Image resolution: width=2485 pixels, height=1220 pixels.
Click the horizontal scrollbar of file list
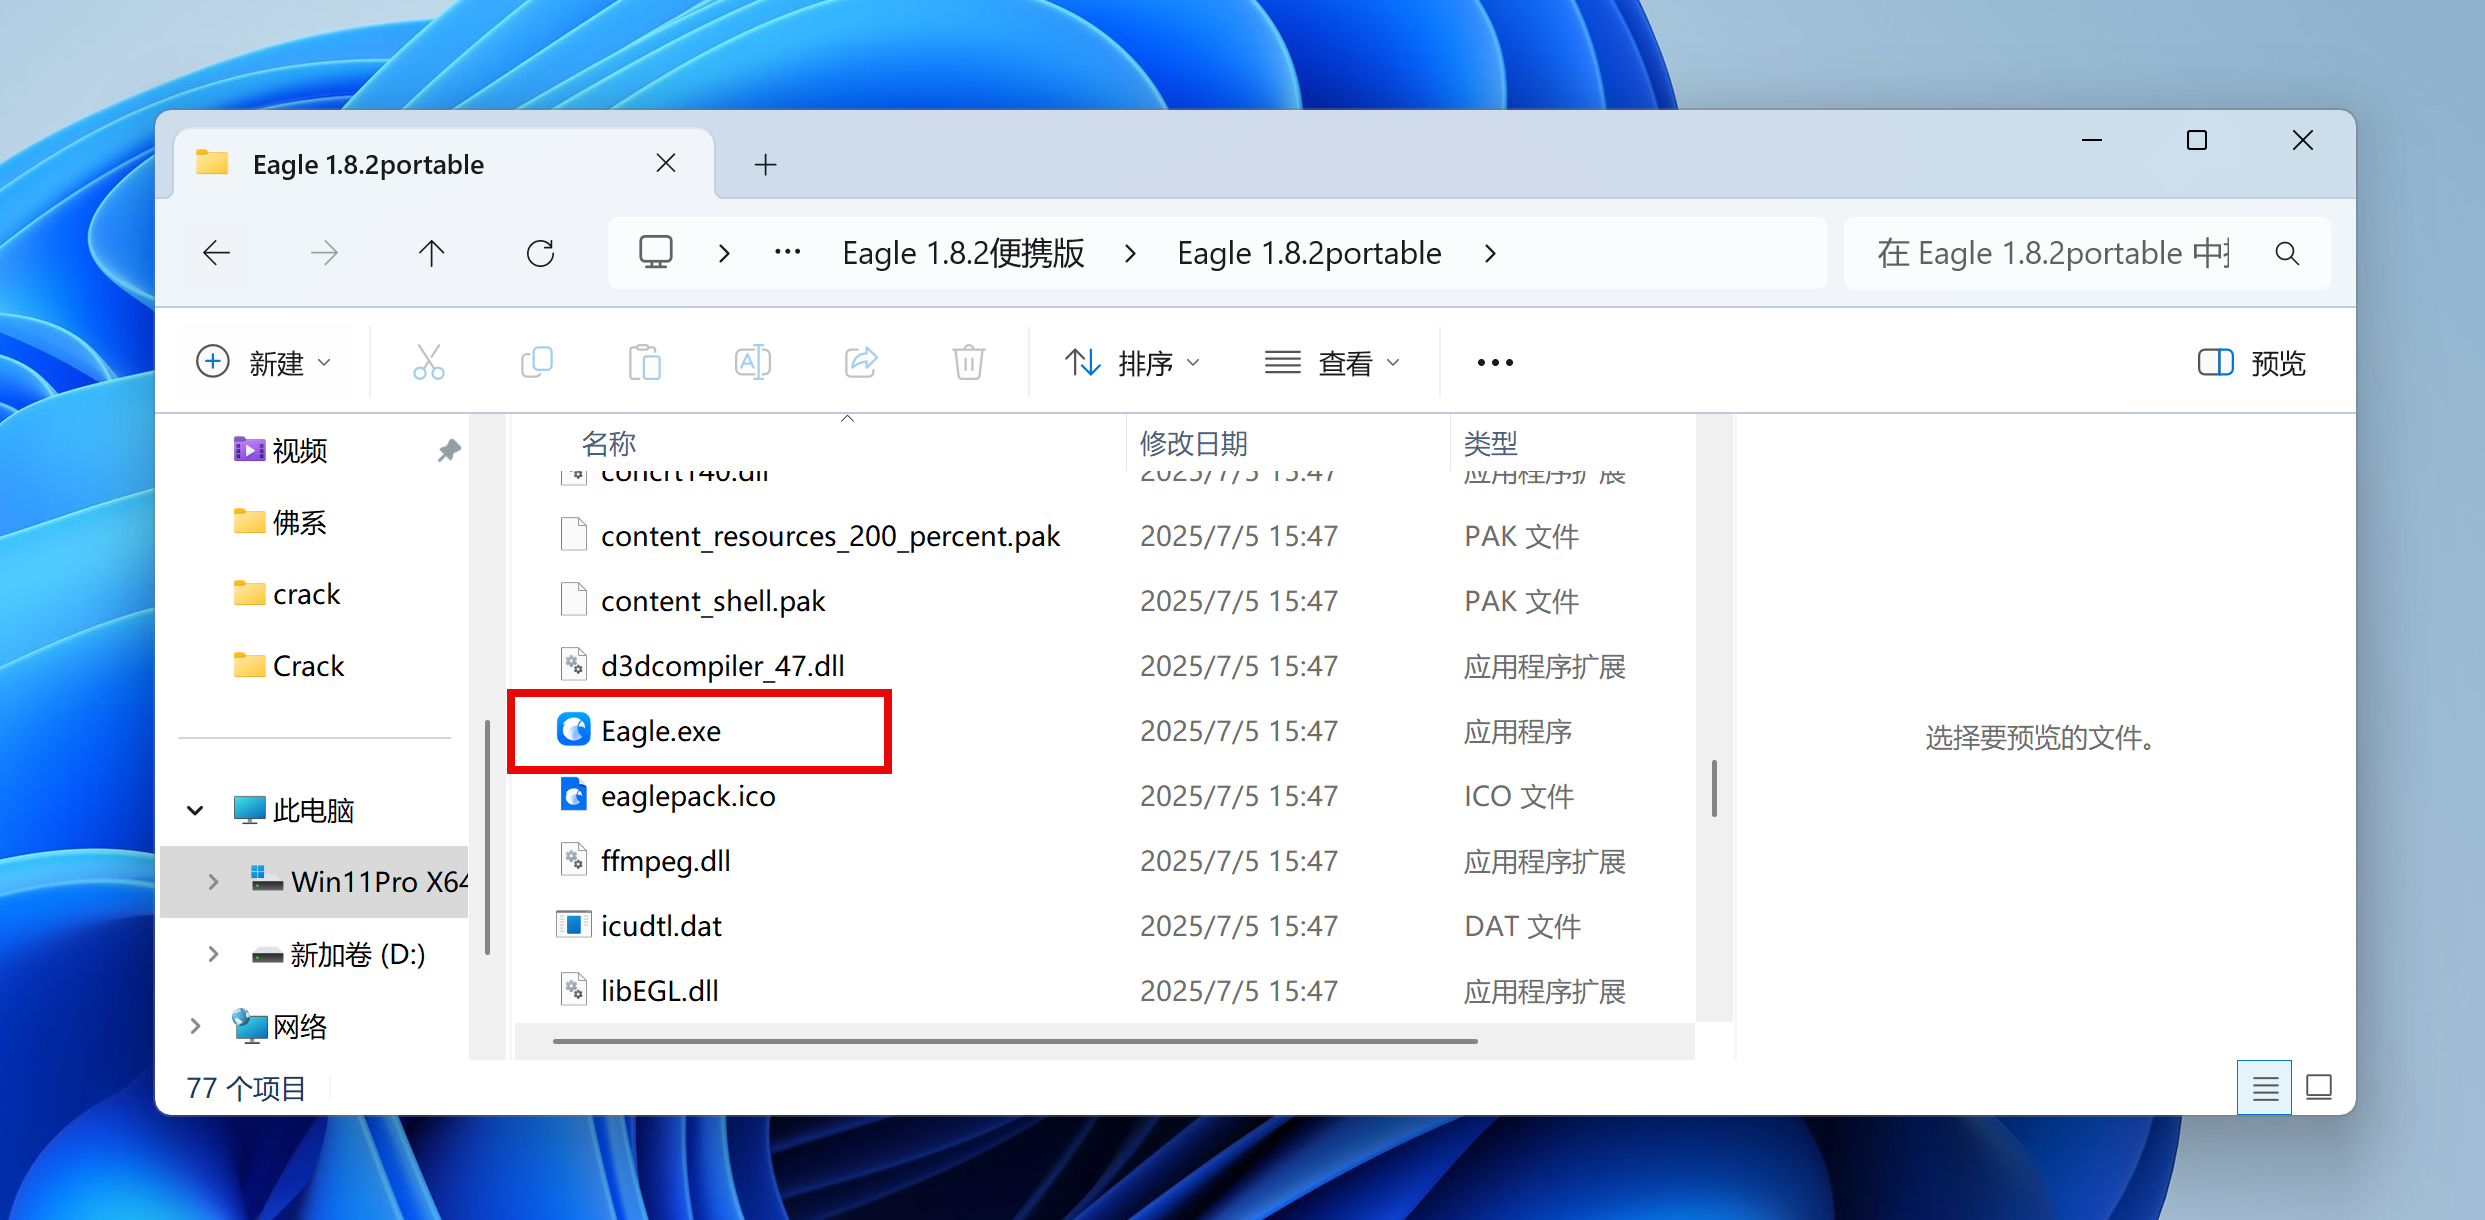[1014, 1041]
